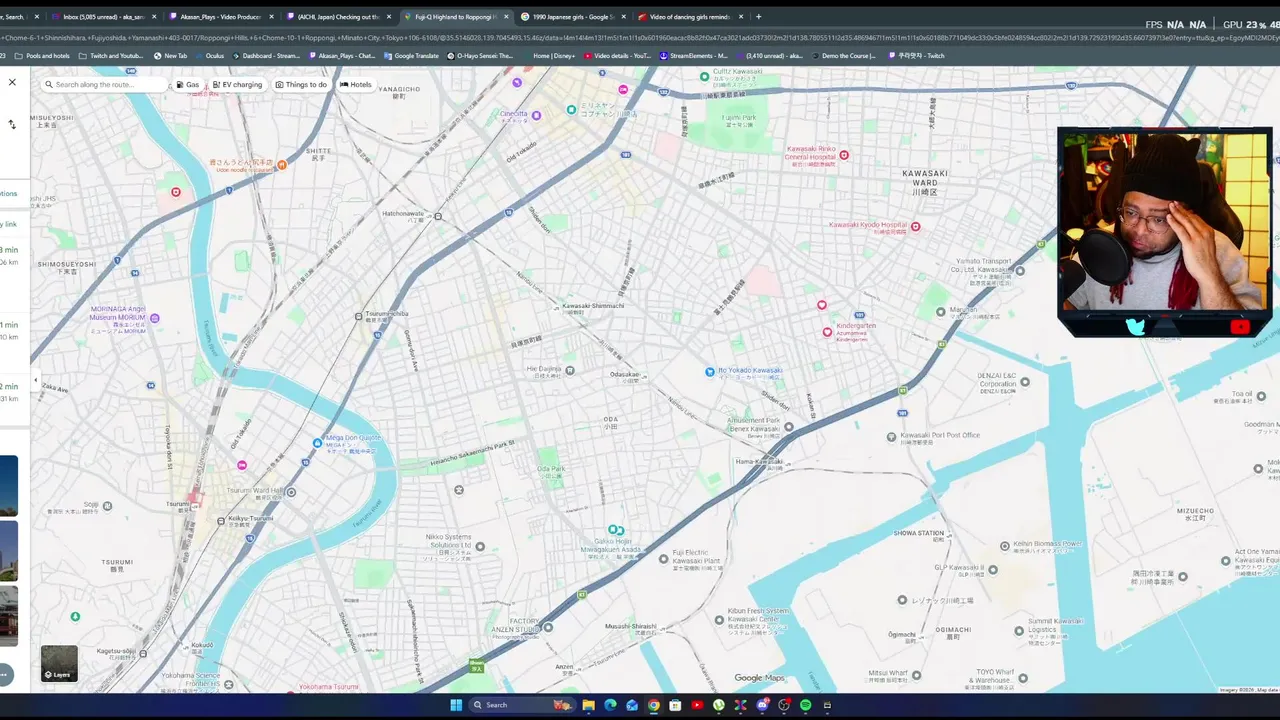This screenshot has height=720, width=1280.
Task: Open the Oculus bookmark
Action: click(x=209, y=56)
